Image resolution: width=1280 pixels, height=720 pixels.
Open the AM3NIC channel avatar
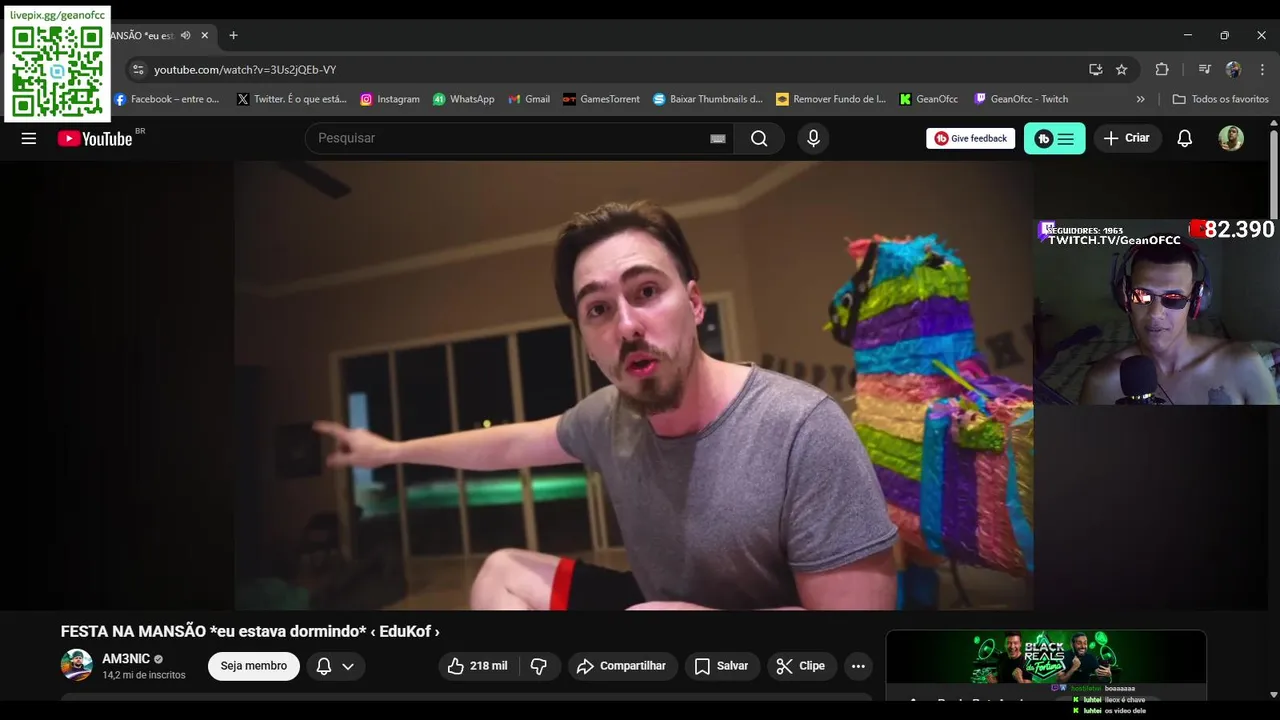(x=77, y=665)
